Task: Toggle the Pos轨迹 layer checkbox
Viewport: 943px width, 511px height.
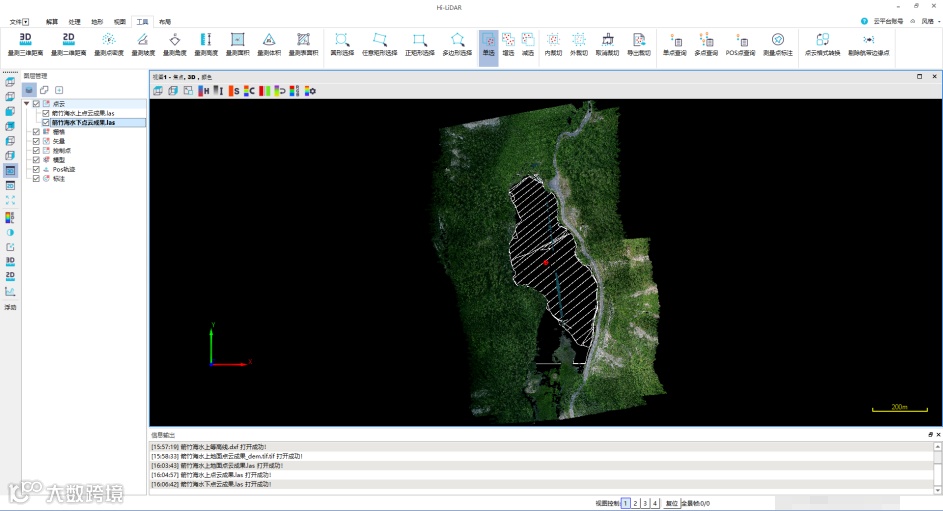Action: [37, 169]
